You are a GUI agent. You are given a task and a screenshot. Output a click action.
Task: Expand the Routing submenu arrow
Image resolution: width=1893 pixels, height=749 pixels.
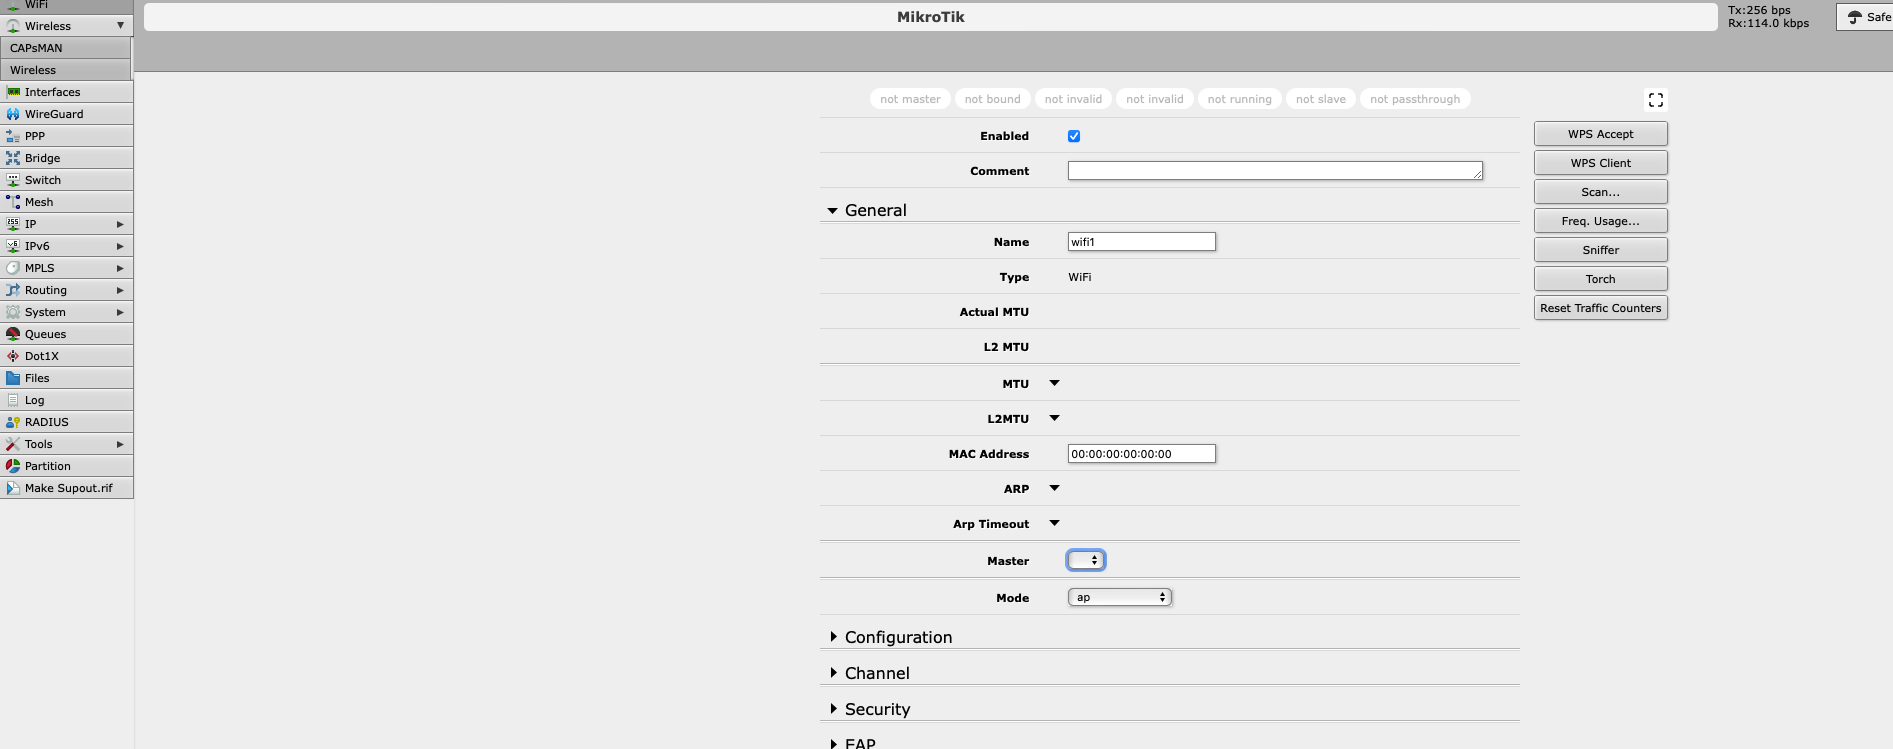pyautogui.click(x=120, y=290)
